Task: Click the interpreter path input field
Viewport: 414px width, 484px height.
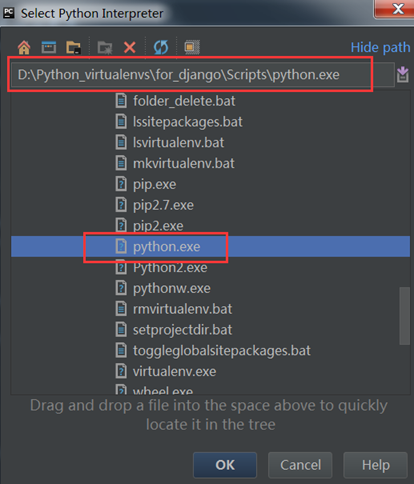Action: click(203, 75)
